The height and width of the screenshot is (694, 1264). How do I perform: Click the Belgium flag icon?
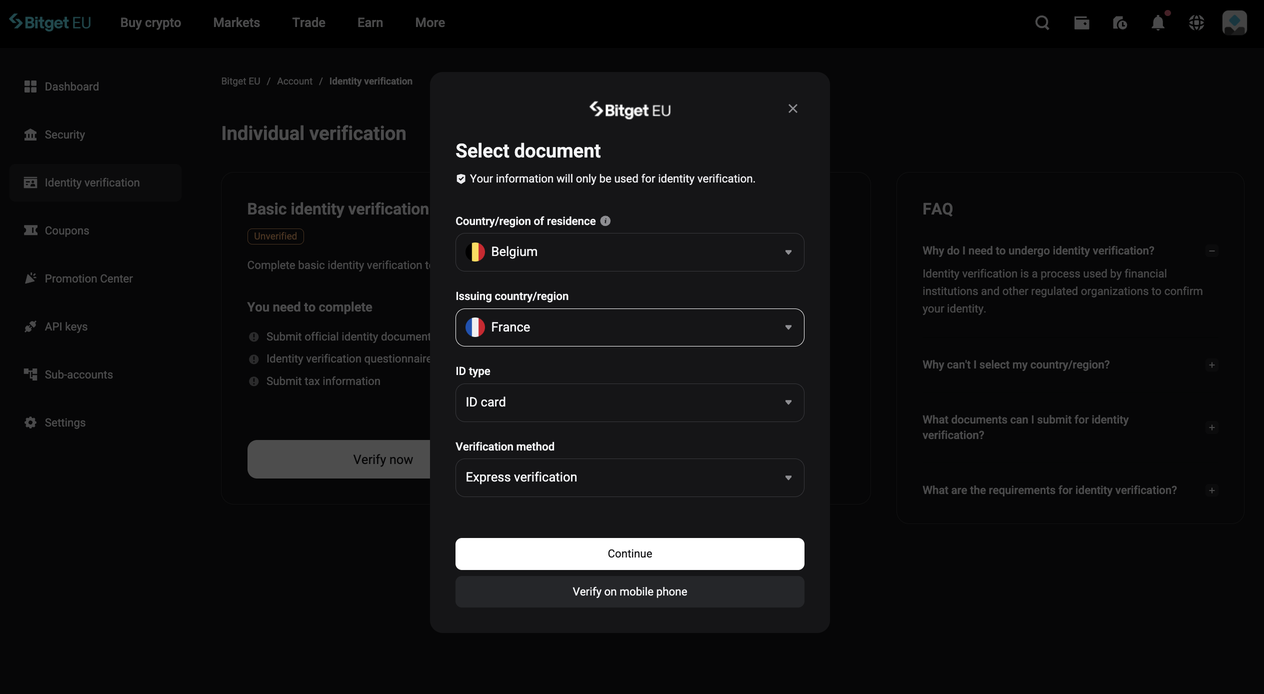pyautogui.click(x=475, y=252)
